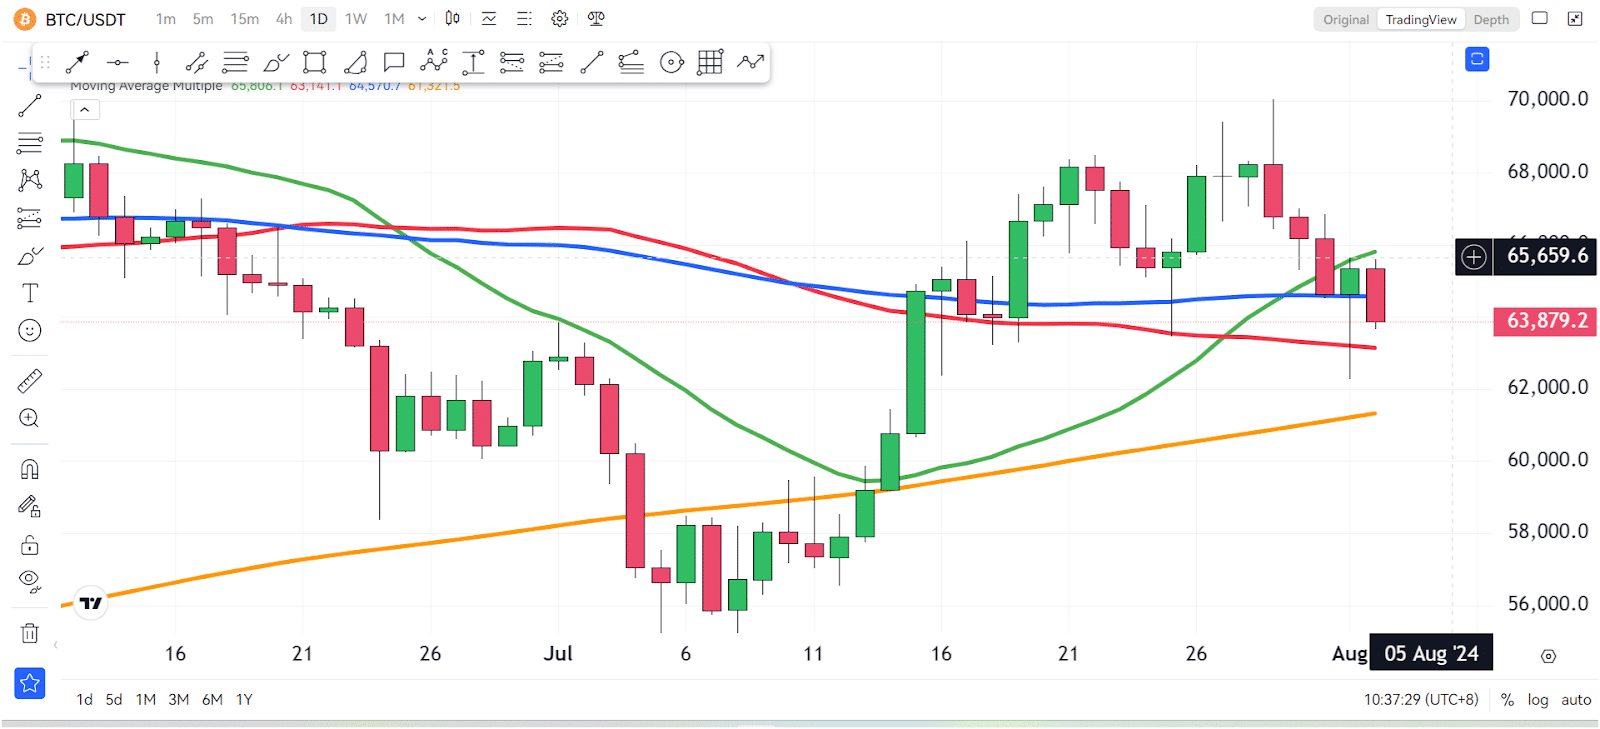Select the Gann box grid tool in favorites bar
Image resolution: width=1600 pixels, height=729 pixels.
710,62
